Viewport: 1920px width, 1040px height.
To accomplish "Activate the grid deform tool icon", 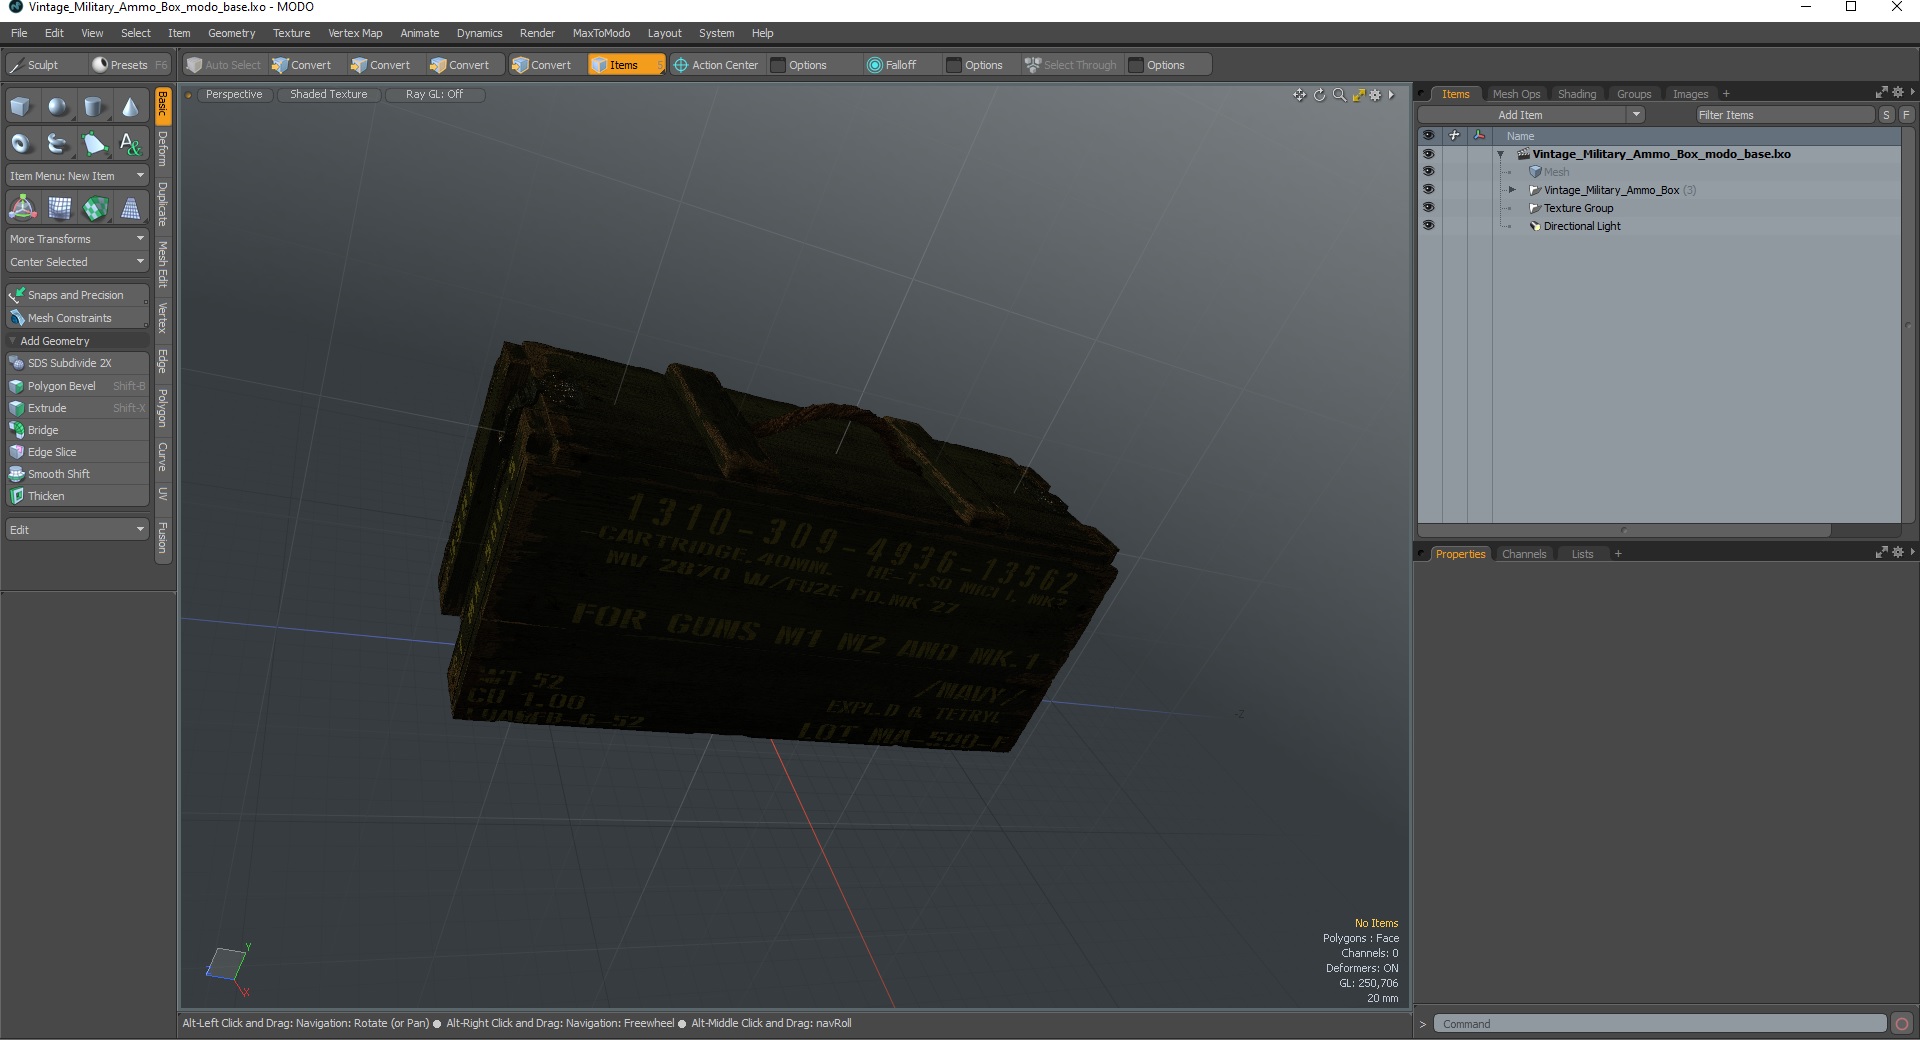I will [x=59, y=208].
